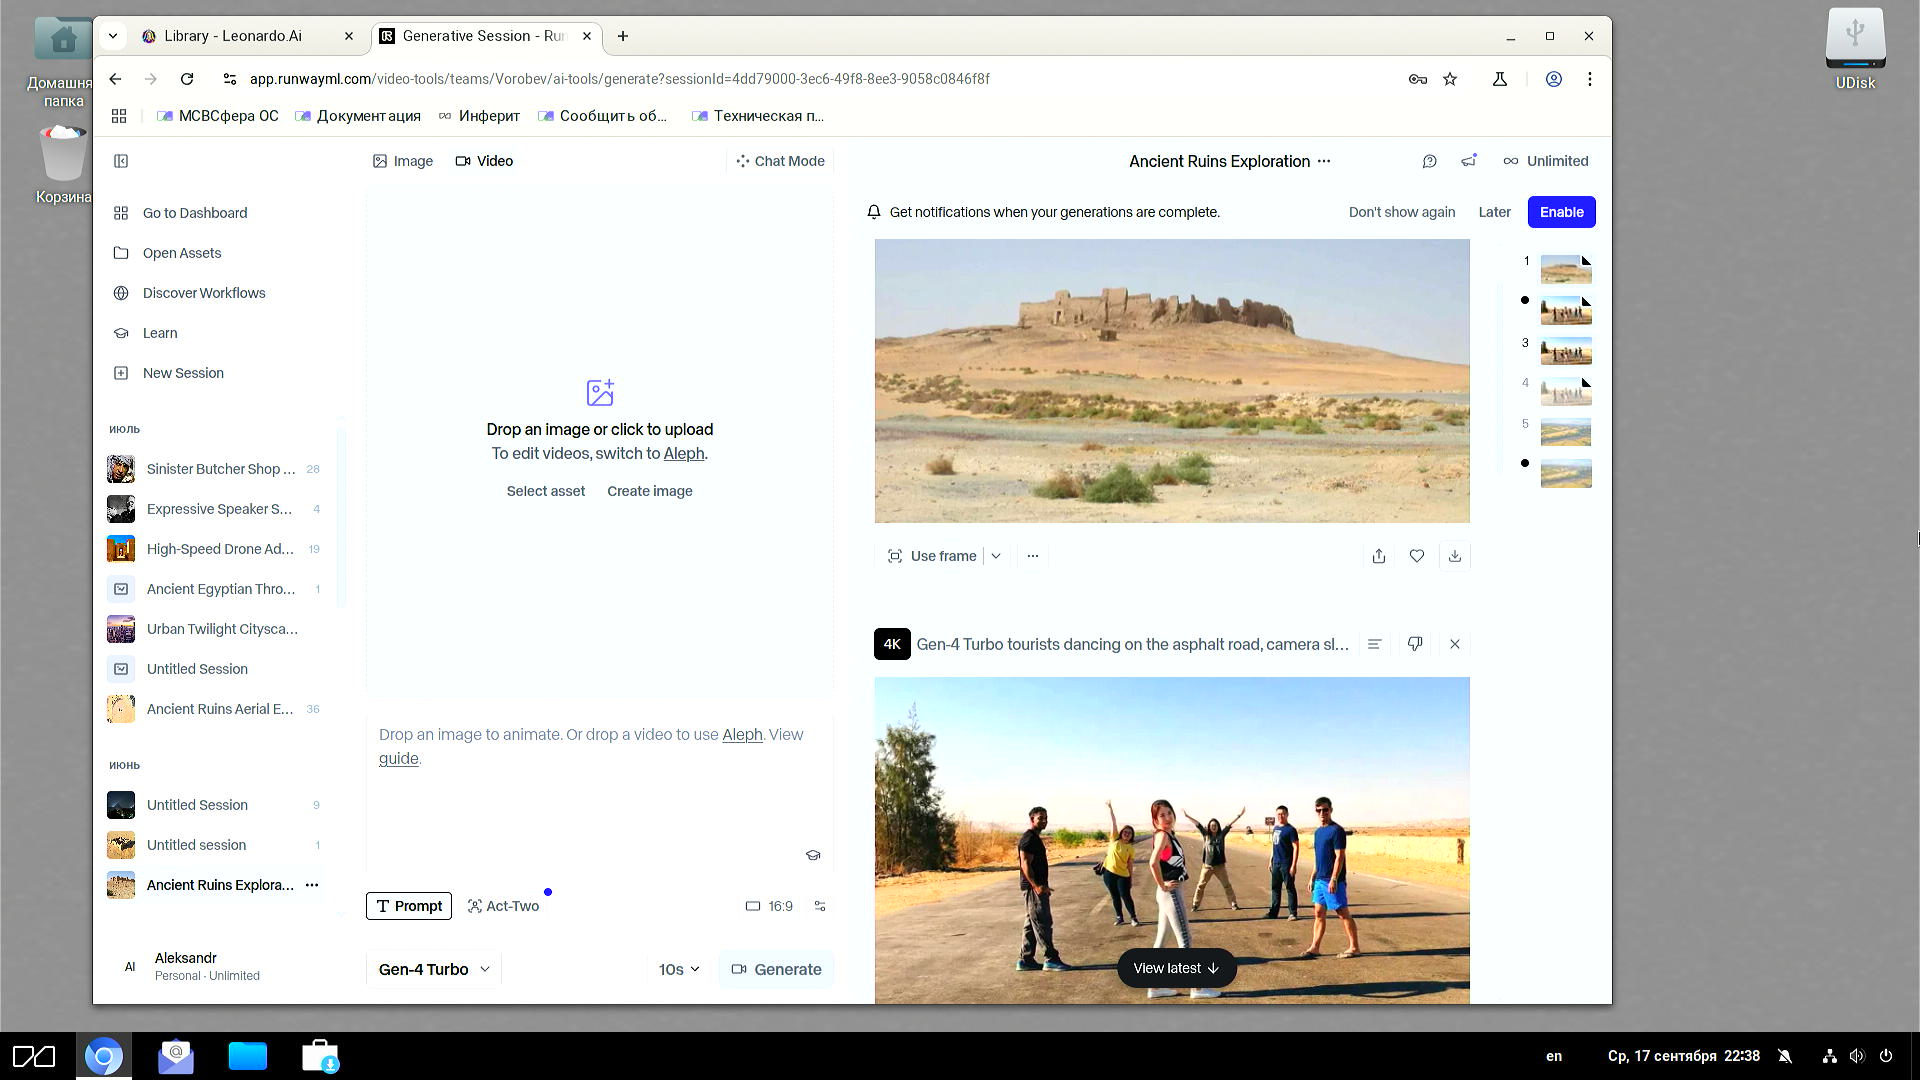This screenshot has height=1080, width=1920.
Task: Collapse the left sidebar panel icon
Action: [x=121, y=161]
